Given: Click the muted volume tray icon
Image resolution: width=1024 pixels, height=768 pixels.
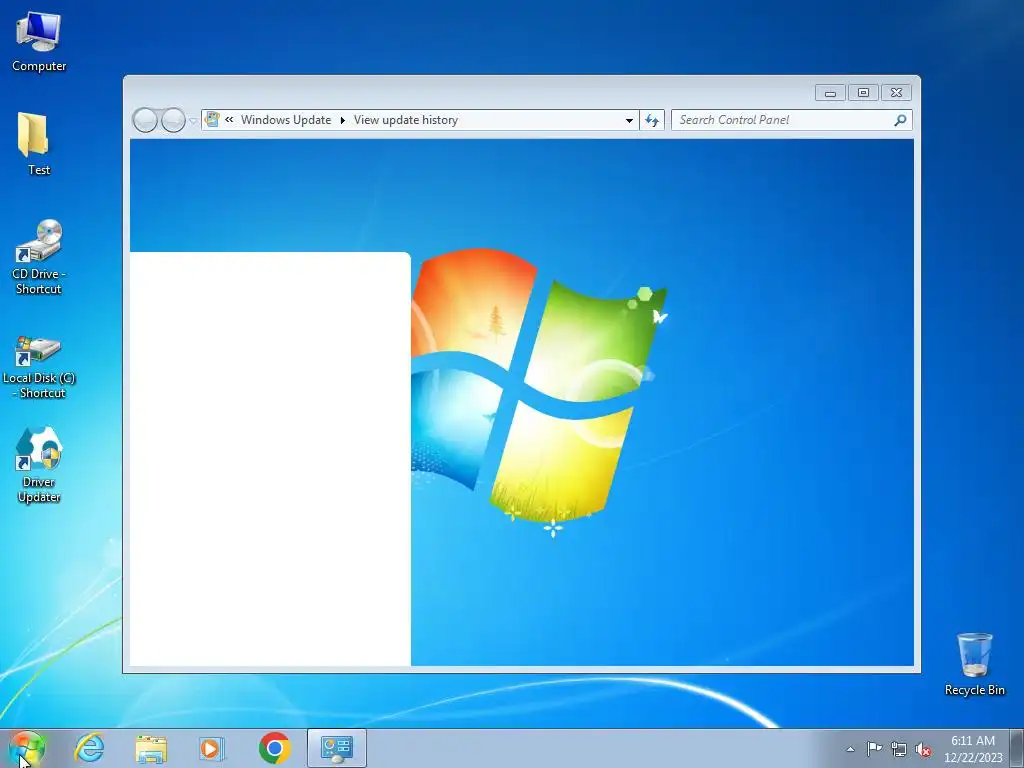Looking at the screenshot, I should pyautogui.click(x=923, y=749).
